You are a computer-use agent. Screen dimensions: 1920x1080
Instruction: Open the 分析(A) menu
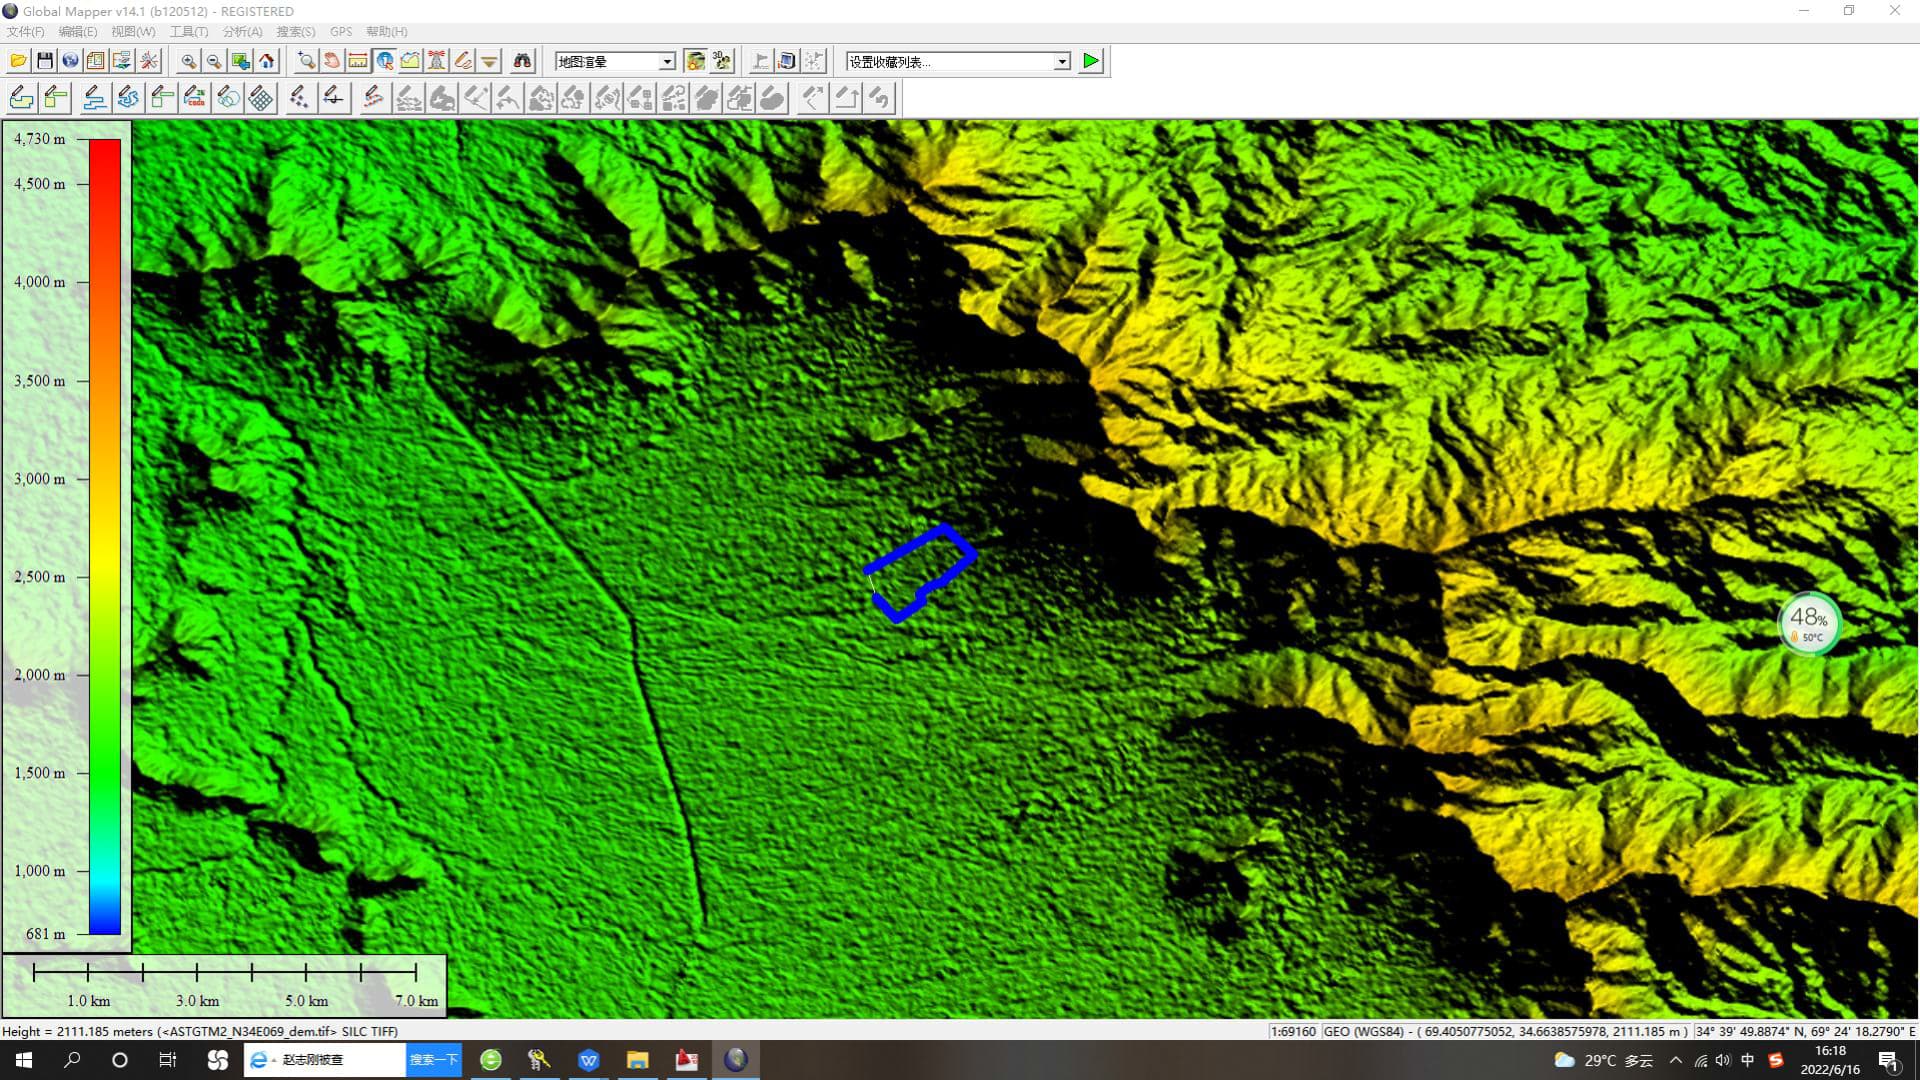pyautogui.click(x=242, y=32)
